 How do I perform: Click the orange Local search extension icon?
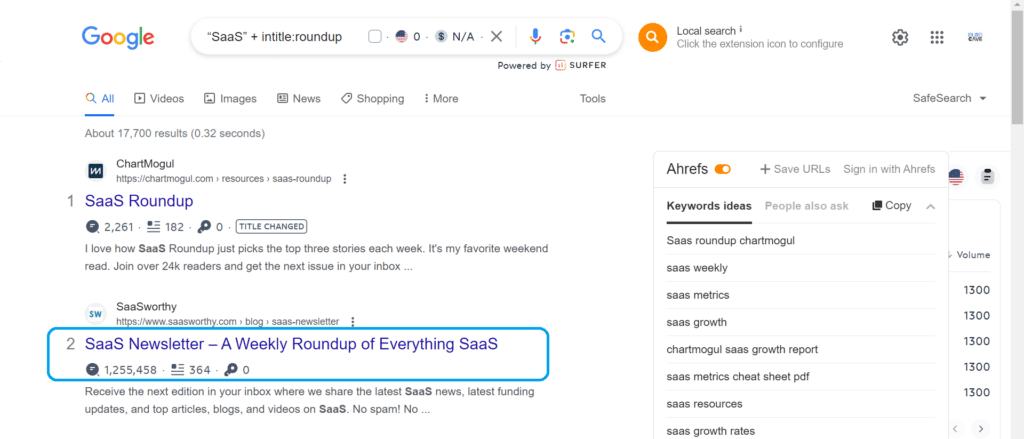(x=652, y=37)
